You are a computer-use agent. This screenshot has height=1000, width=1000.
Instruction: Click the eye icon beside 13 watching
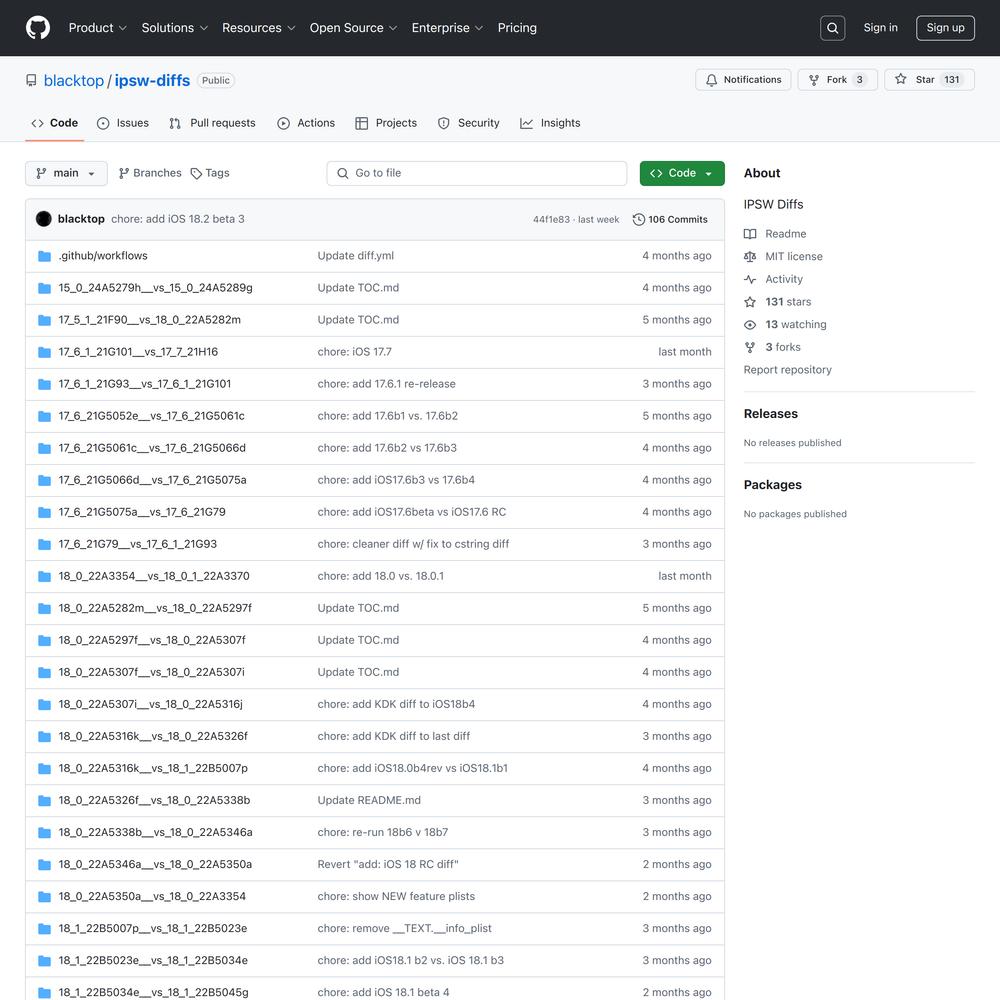750,325
